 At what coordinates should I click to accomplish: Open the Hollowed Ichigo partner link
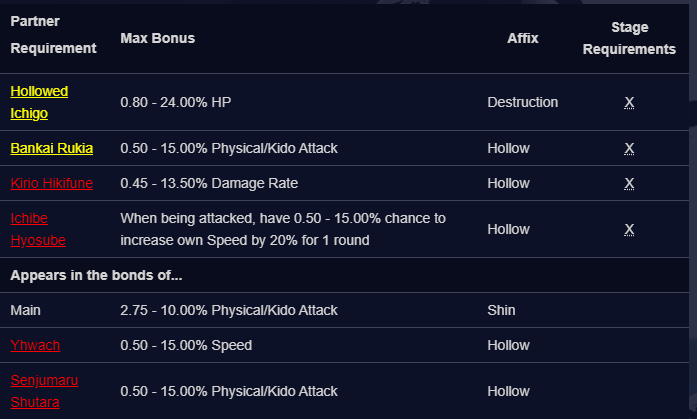[39, 102]
